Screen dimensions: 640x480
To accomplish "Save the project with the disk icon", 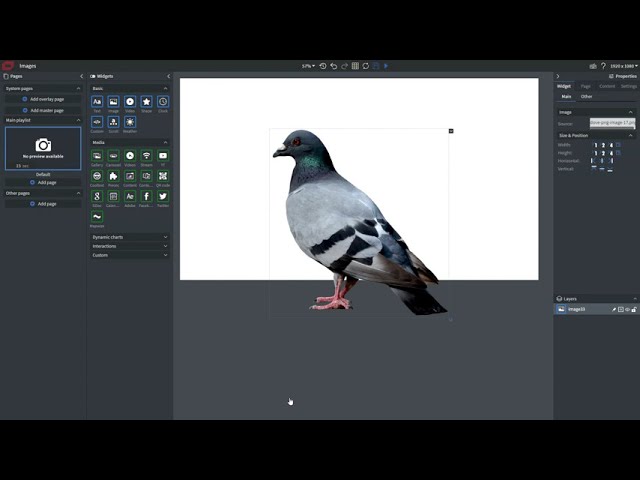I will tap(376, 66).
